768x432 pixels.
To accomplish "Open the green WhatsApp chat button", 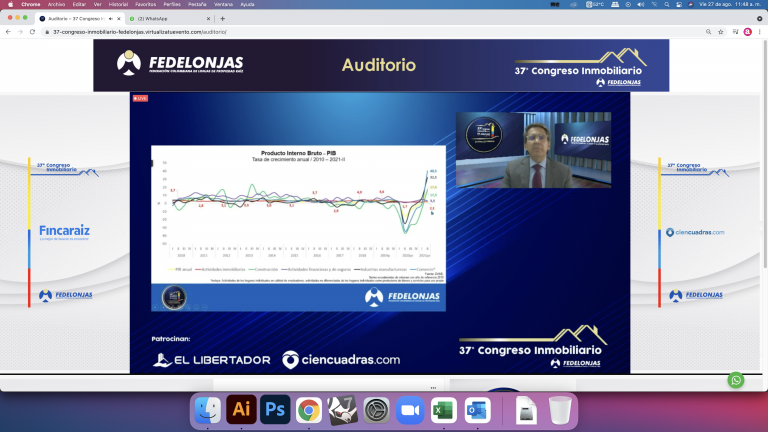I will [x=736, y=380].
